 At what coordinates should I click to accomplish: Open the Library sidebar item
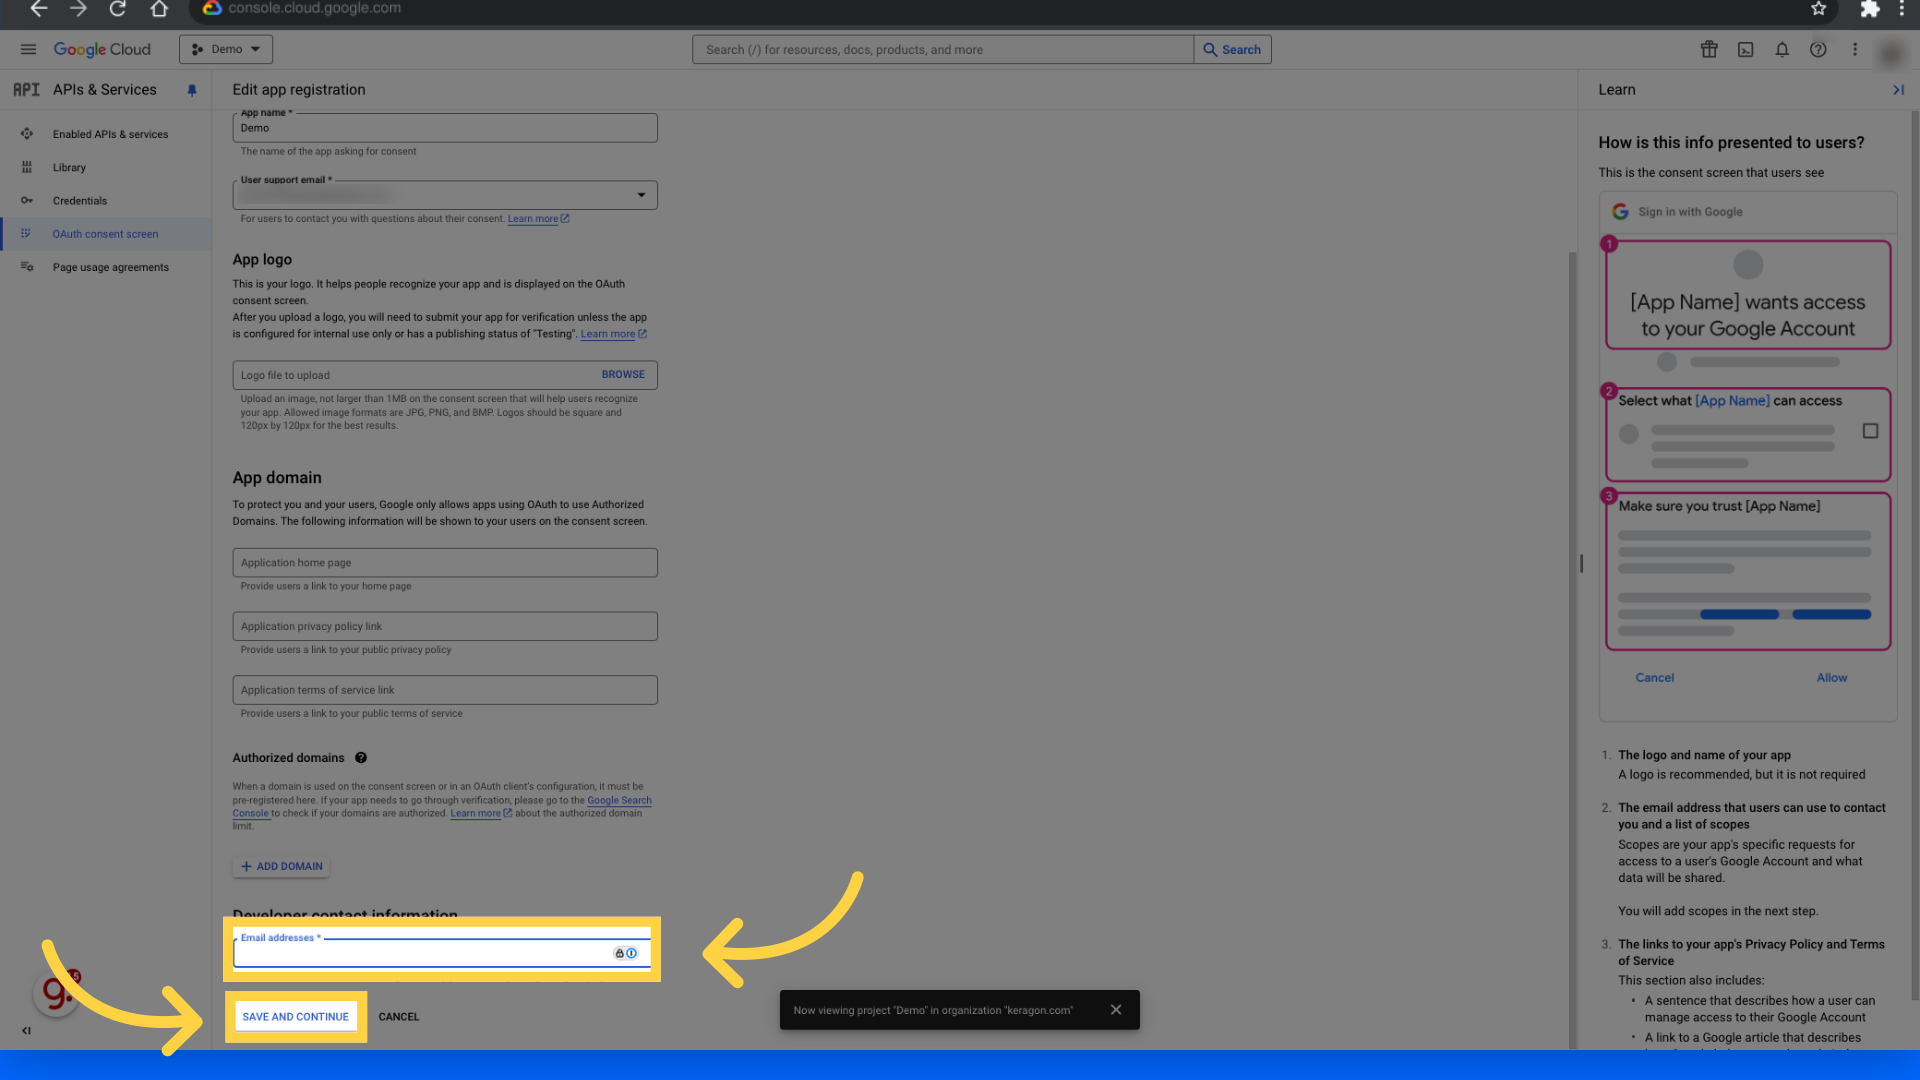(x=69, y=167)
